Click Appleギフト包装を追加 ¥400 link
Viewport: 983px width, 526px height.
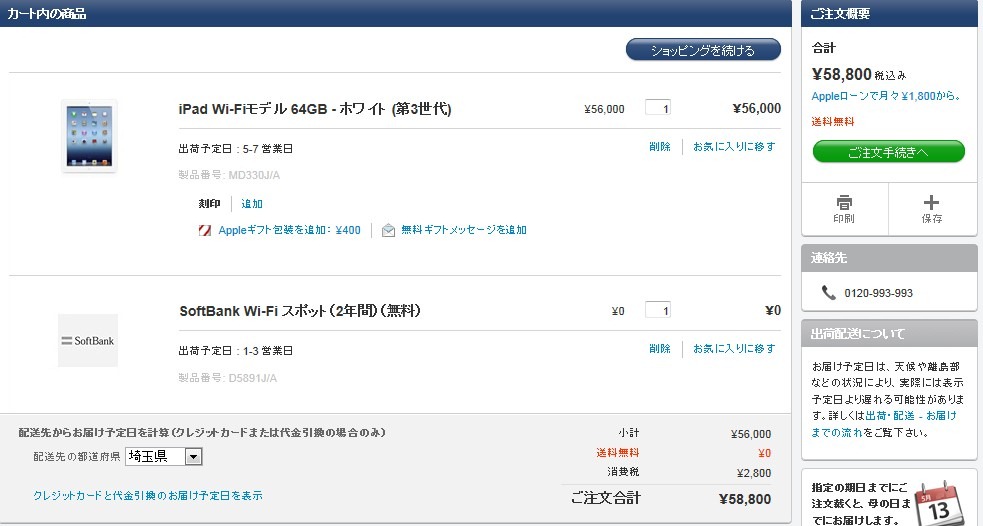(289, 230)
